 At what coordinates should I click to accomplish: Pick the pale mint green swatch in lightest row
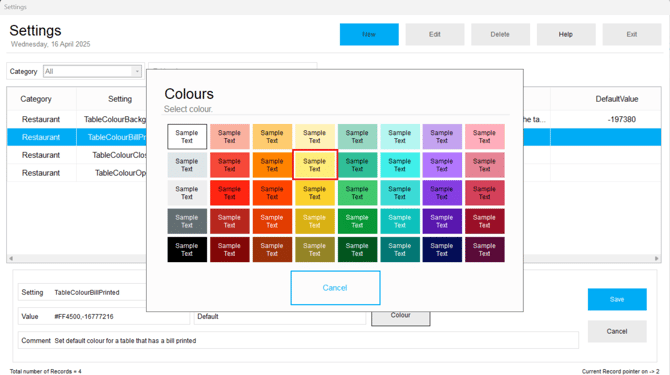(x=357, y=137)
